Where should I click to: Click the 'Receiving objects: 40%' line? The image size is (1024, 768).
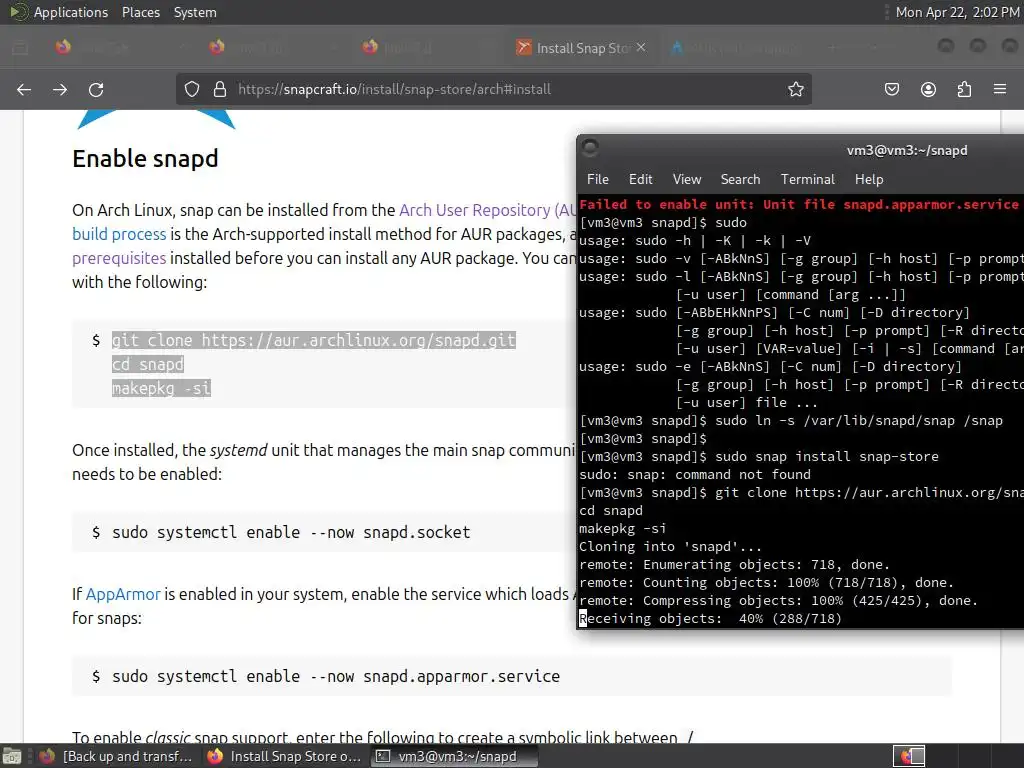click(711, 618)
